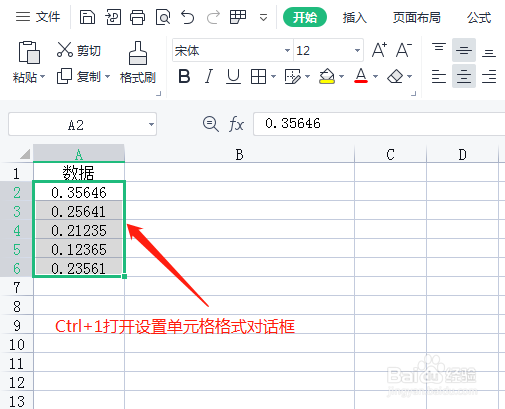Redo the last undone action

click(x=213, y=17)
